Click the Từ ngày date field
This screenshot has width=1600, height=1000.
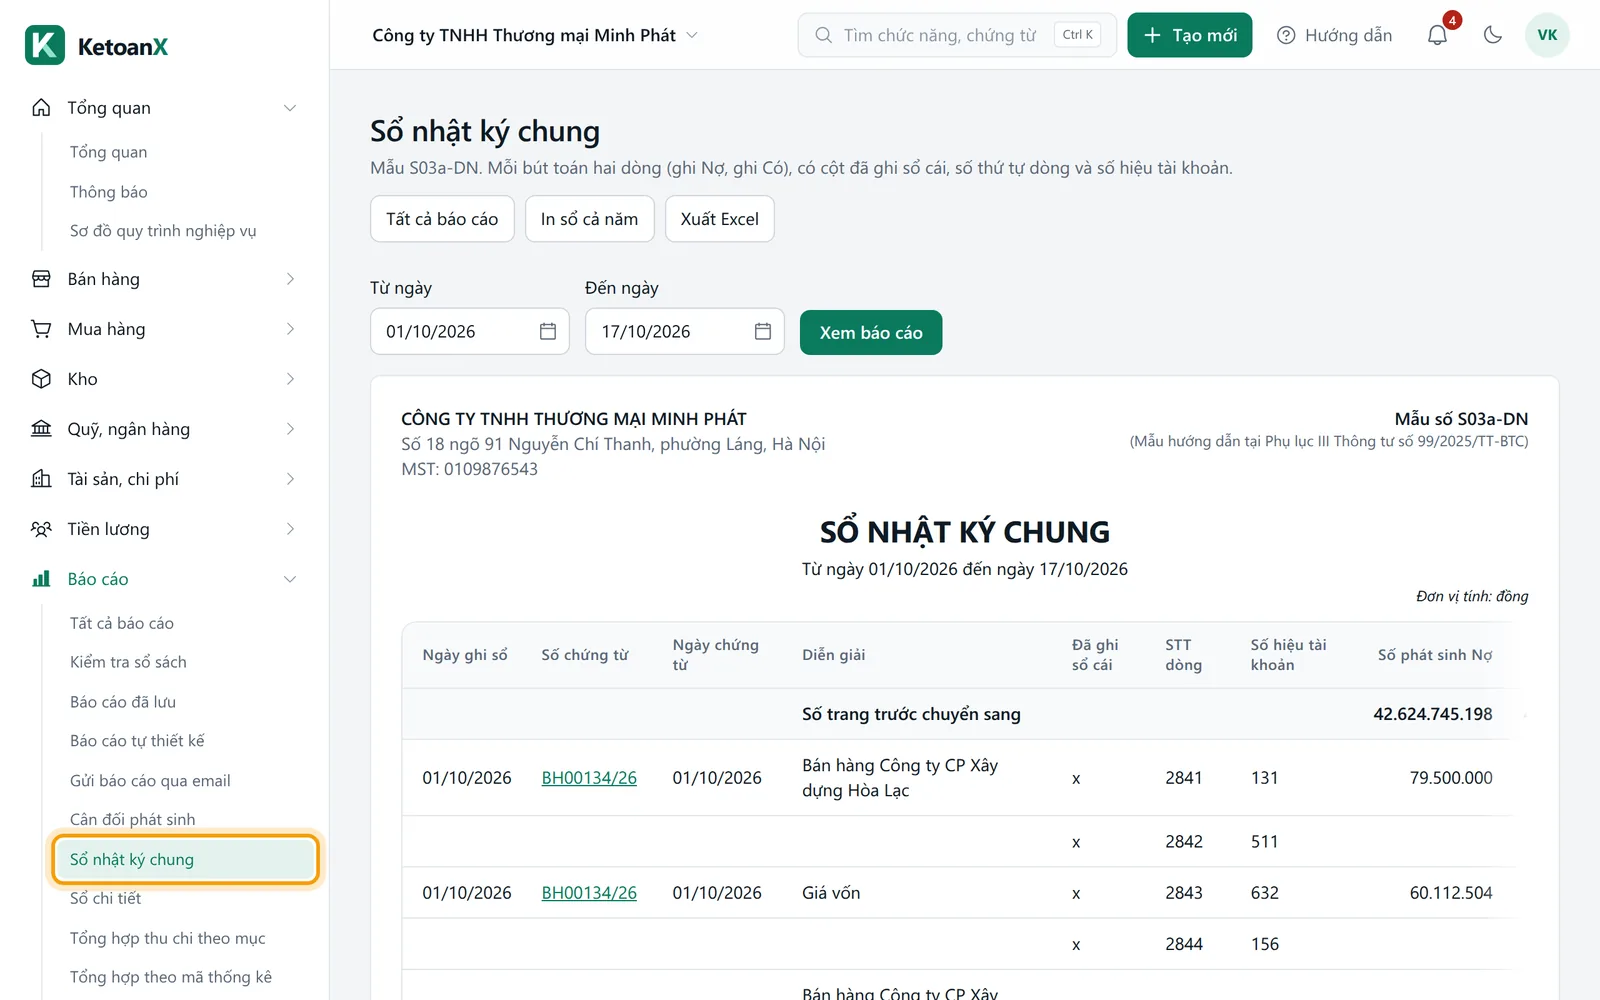[x=470, y=331]
